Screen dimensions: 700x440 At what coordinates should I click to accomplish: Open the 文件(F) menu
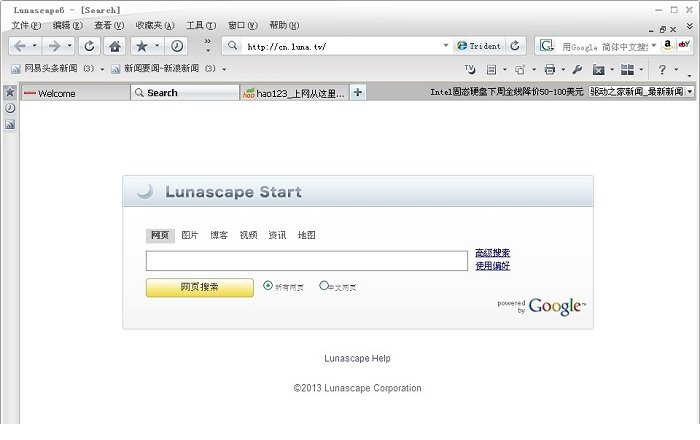coord(26,25)
